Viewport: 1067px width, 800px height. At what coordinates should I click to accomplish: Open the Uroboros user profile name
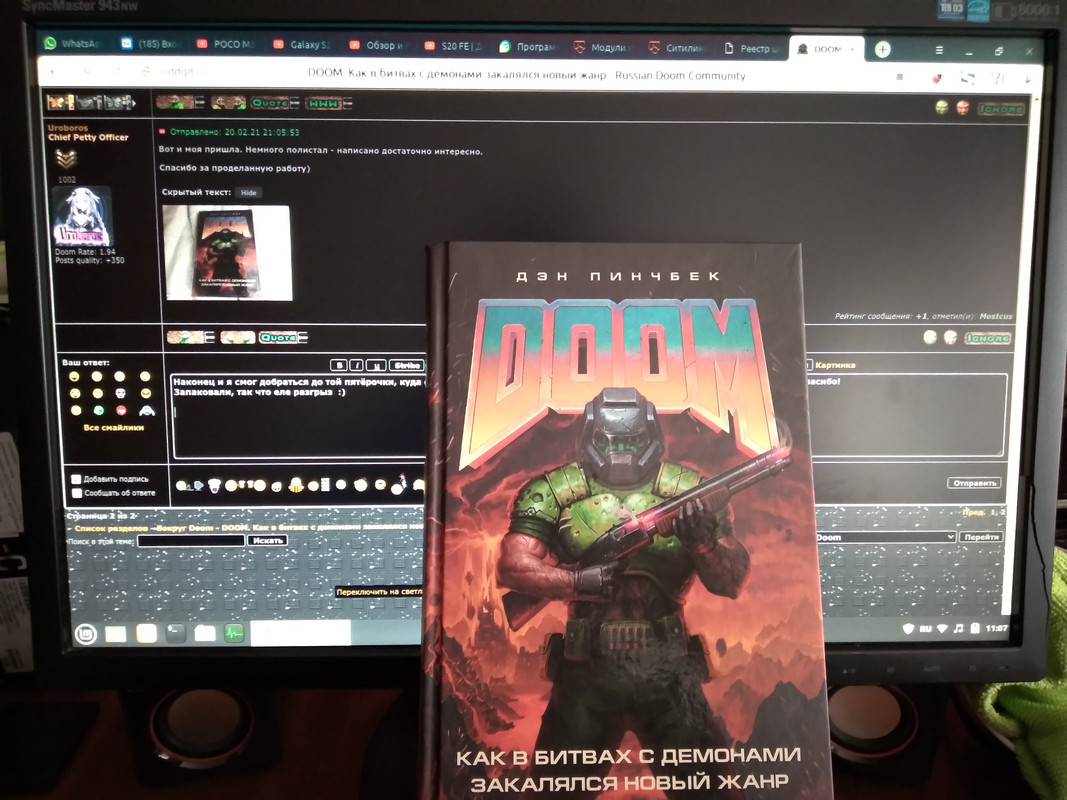67,127
